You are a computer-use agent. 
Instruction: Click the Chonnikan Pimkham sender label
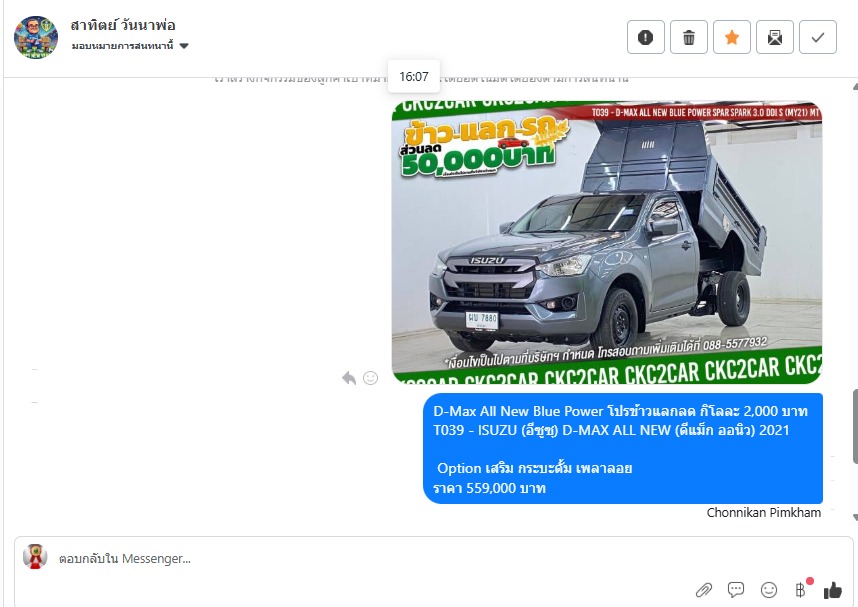763,513
